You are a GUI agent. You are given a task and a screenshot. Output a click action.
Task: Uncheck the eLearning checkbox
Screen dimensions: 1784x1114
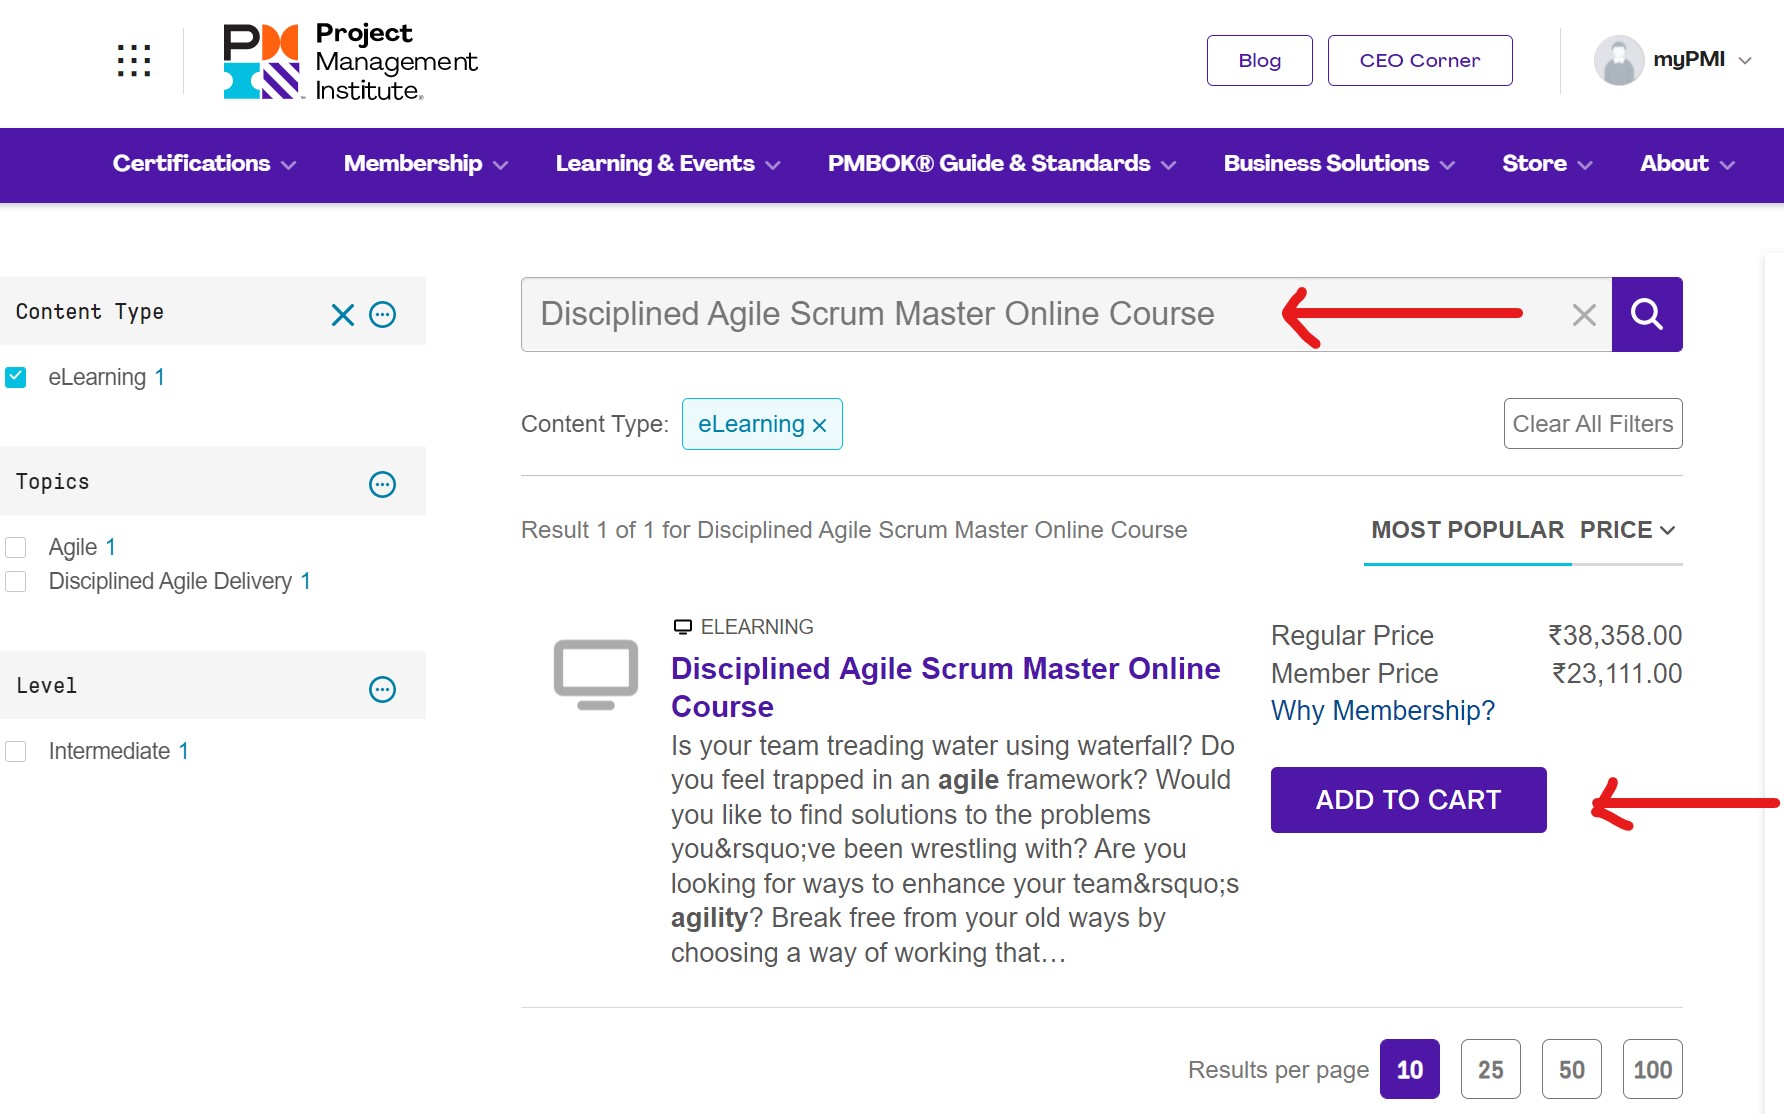(x=16, y=377)
